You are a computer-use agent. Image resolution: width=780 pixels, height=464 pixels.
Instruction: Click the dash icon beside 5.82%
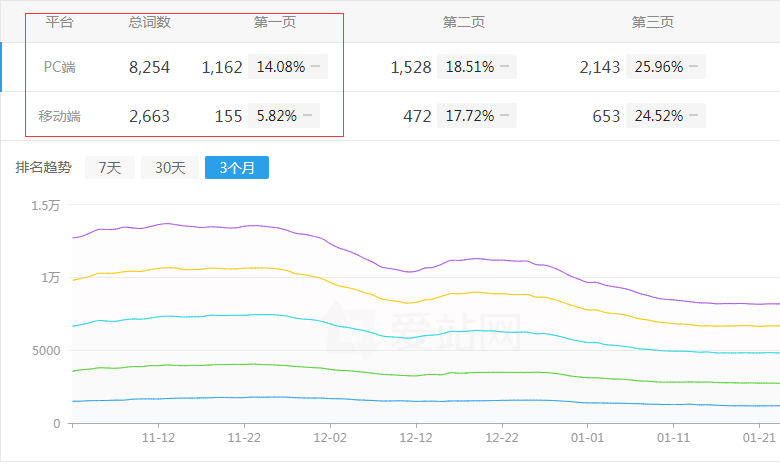[x=309, y=116]
